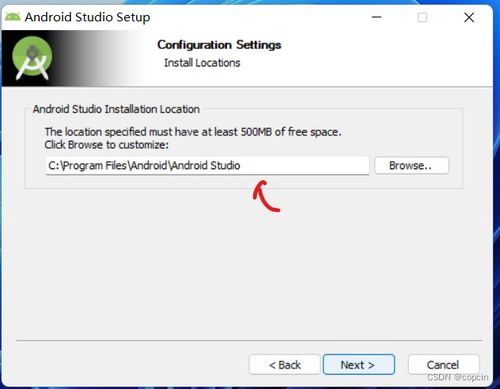Click the Android icon in the title bar
Screen dimensions: 500x389
pos(13,16)
